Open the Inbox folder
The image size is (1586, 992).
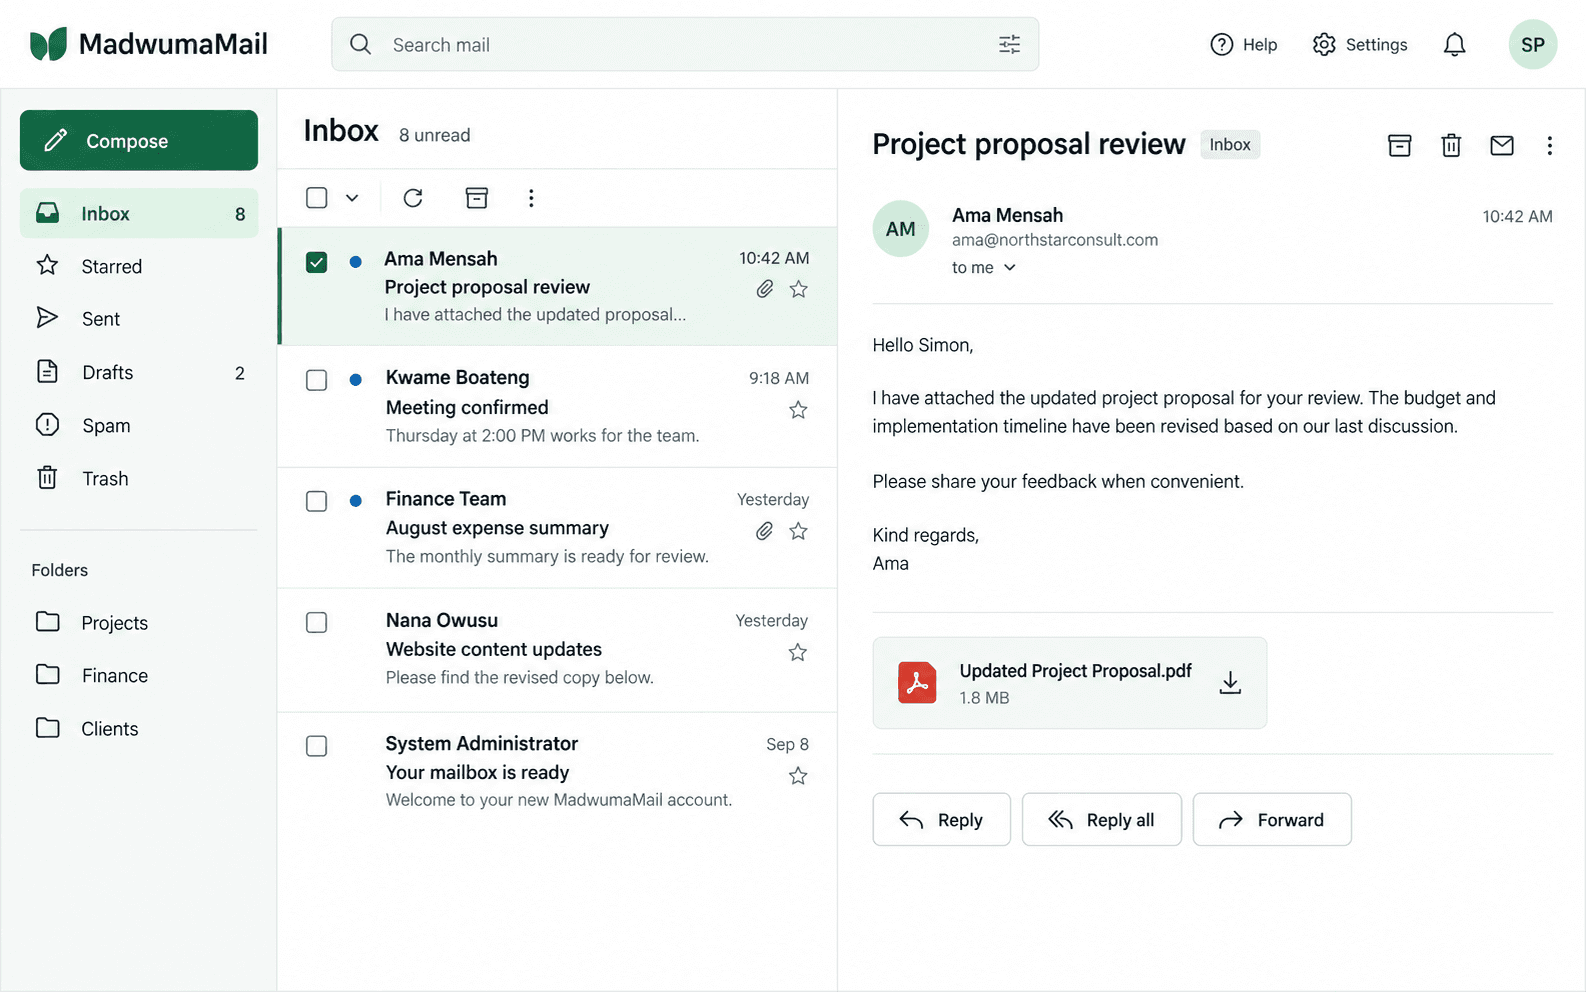point(139,213)
